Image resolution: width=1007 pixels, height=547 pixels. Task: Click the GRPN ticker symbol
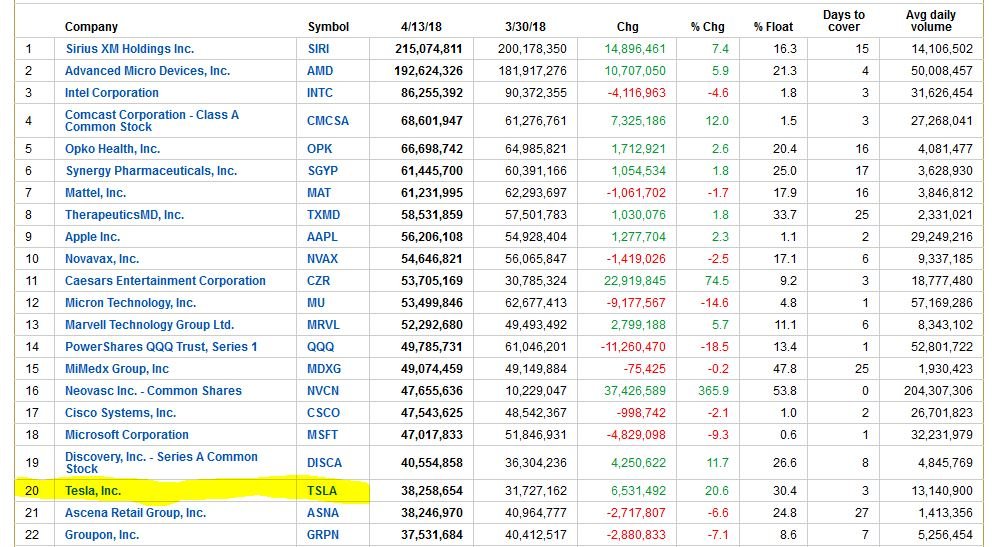[x=322, y=535]
